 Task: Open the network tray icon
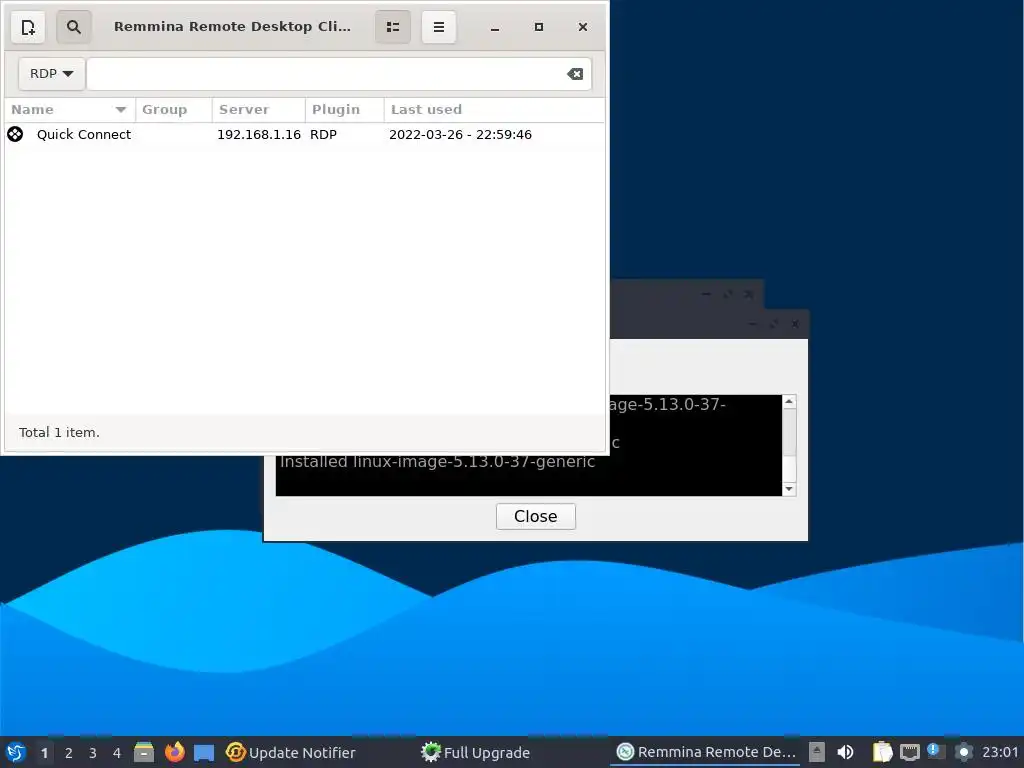(x=910, y=752)
